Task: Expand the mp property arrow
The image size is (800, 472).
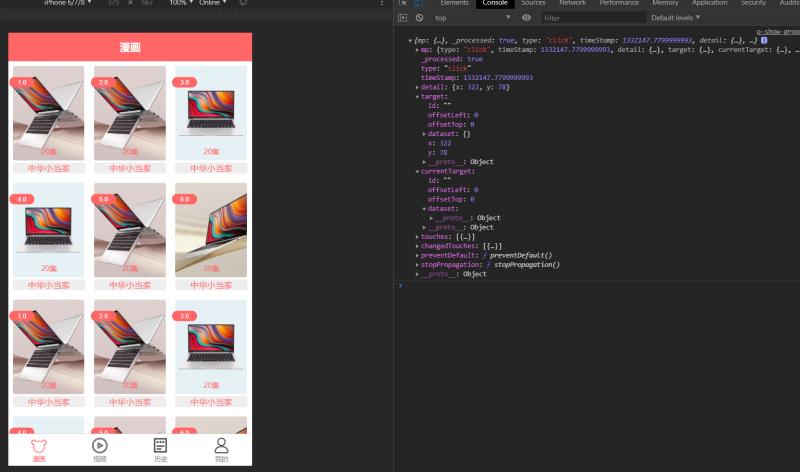Action: tap(417, 50)
